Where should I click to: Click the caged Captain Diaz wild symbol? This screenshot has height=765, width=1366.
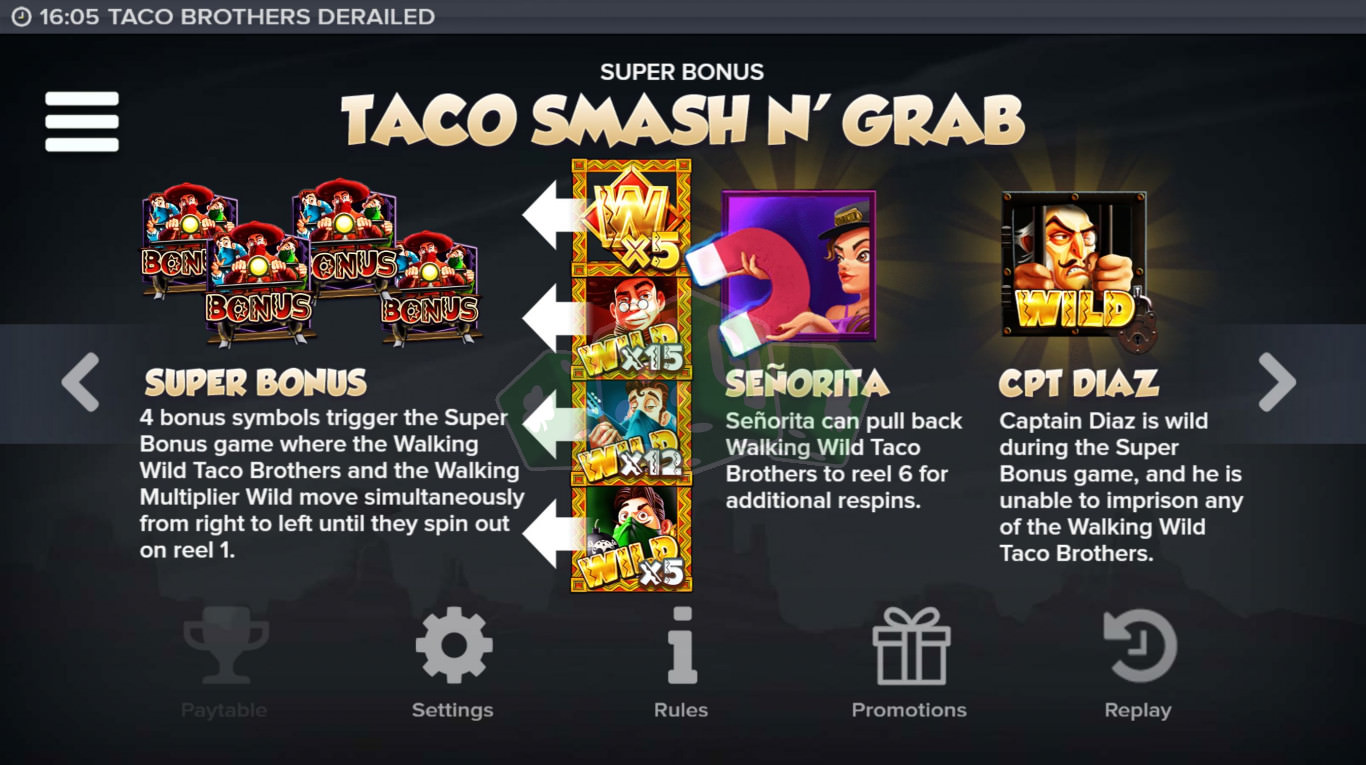(x=1076, y=268)
